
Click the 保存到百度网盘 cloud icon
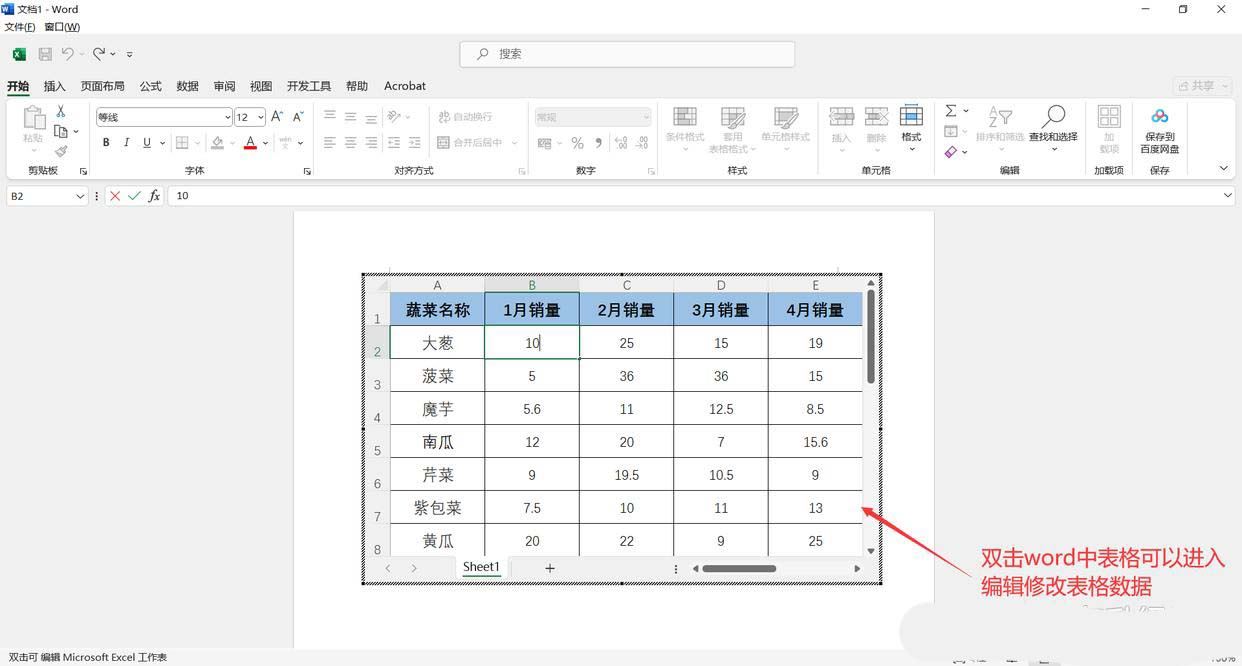coord(1159,117)
